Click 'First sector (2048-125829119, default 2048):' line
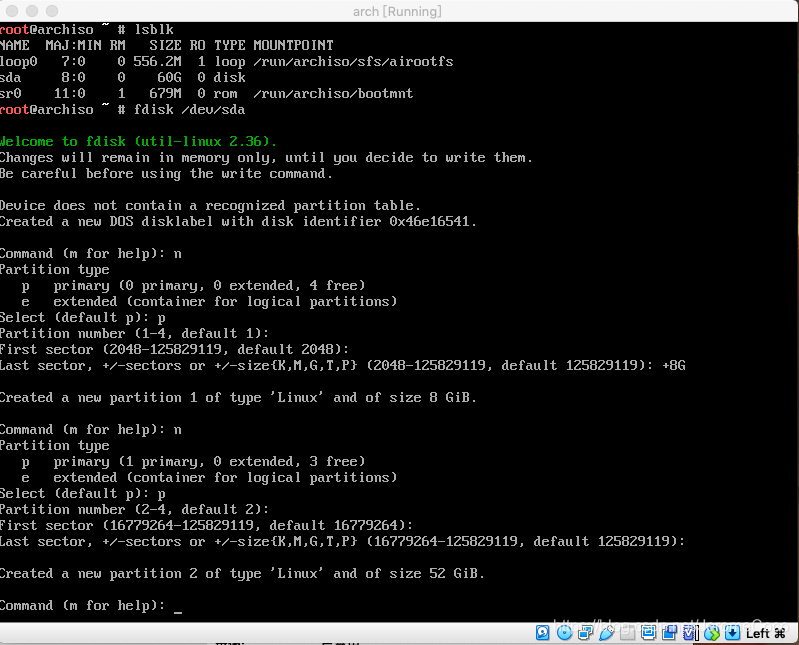This screenshot has height=645, width=799. 174,350
